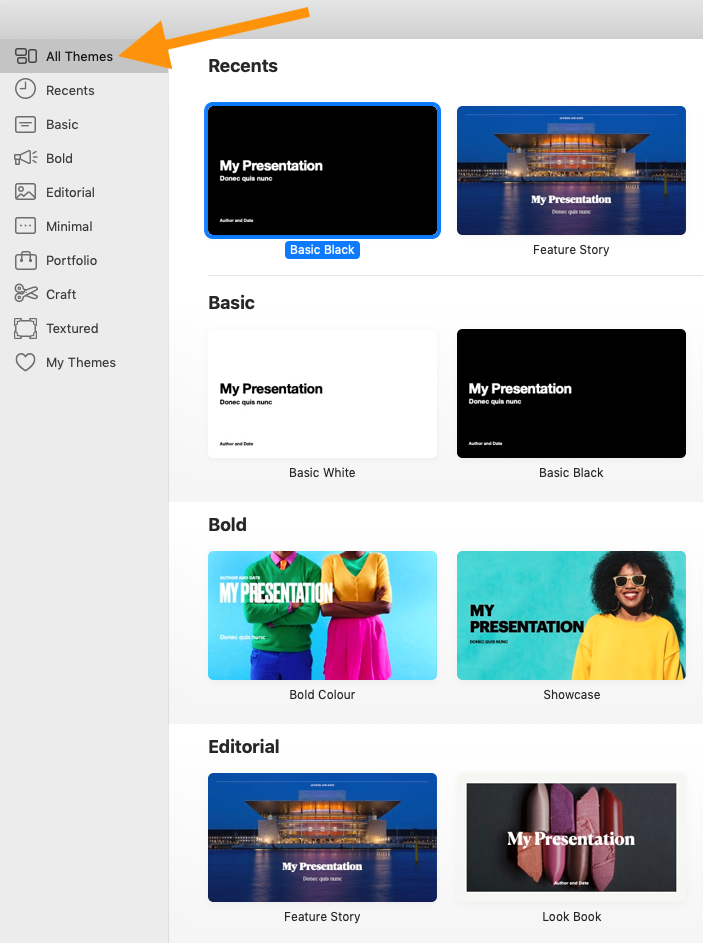Click the Look Book caption
Image resolution: width=703 pixels, height=943 pixels.
click(x=572, y=917)
